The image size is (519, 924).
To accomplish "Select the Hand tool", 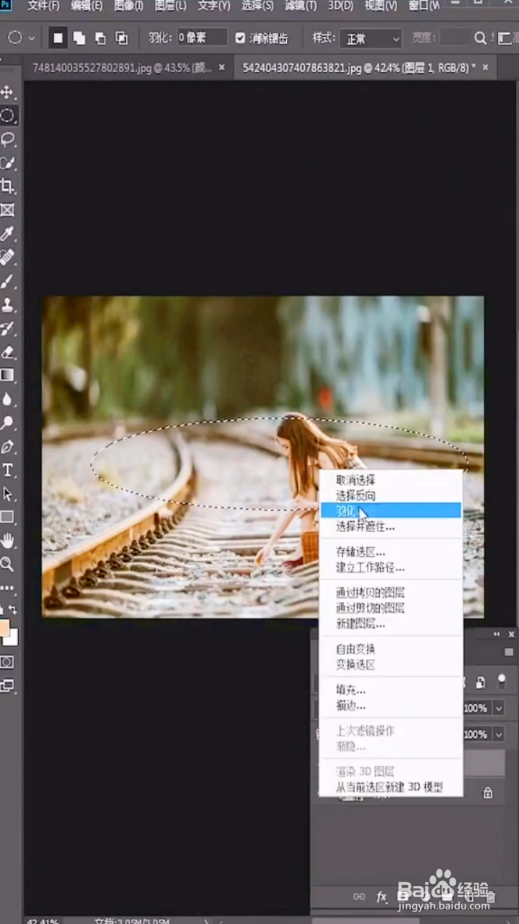I will (7, 540).
